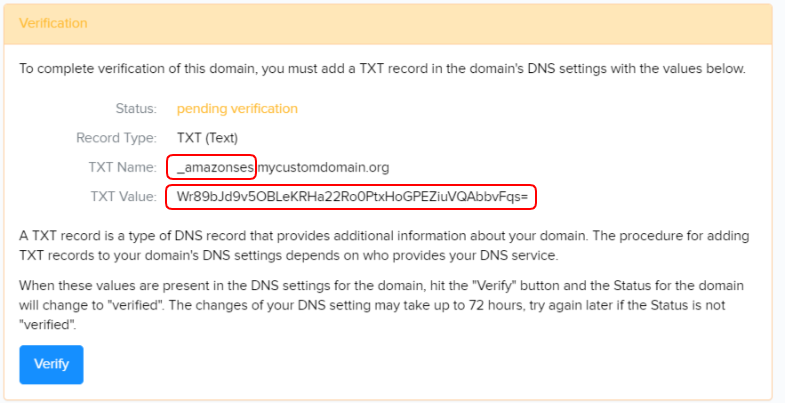
Task: Click the paragraph starting "A TXT record is"
Action: (x=380, y=245)
